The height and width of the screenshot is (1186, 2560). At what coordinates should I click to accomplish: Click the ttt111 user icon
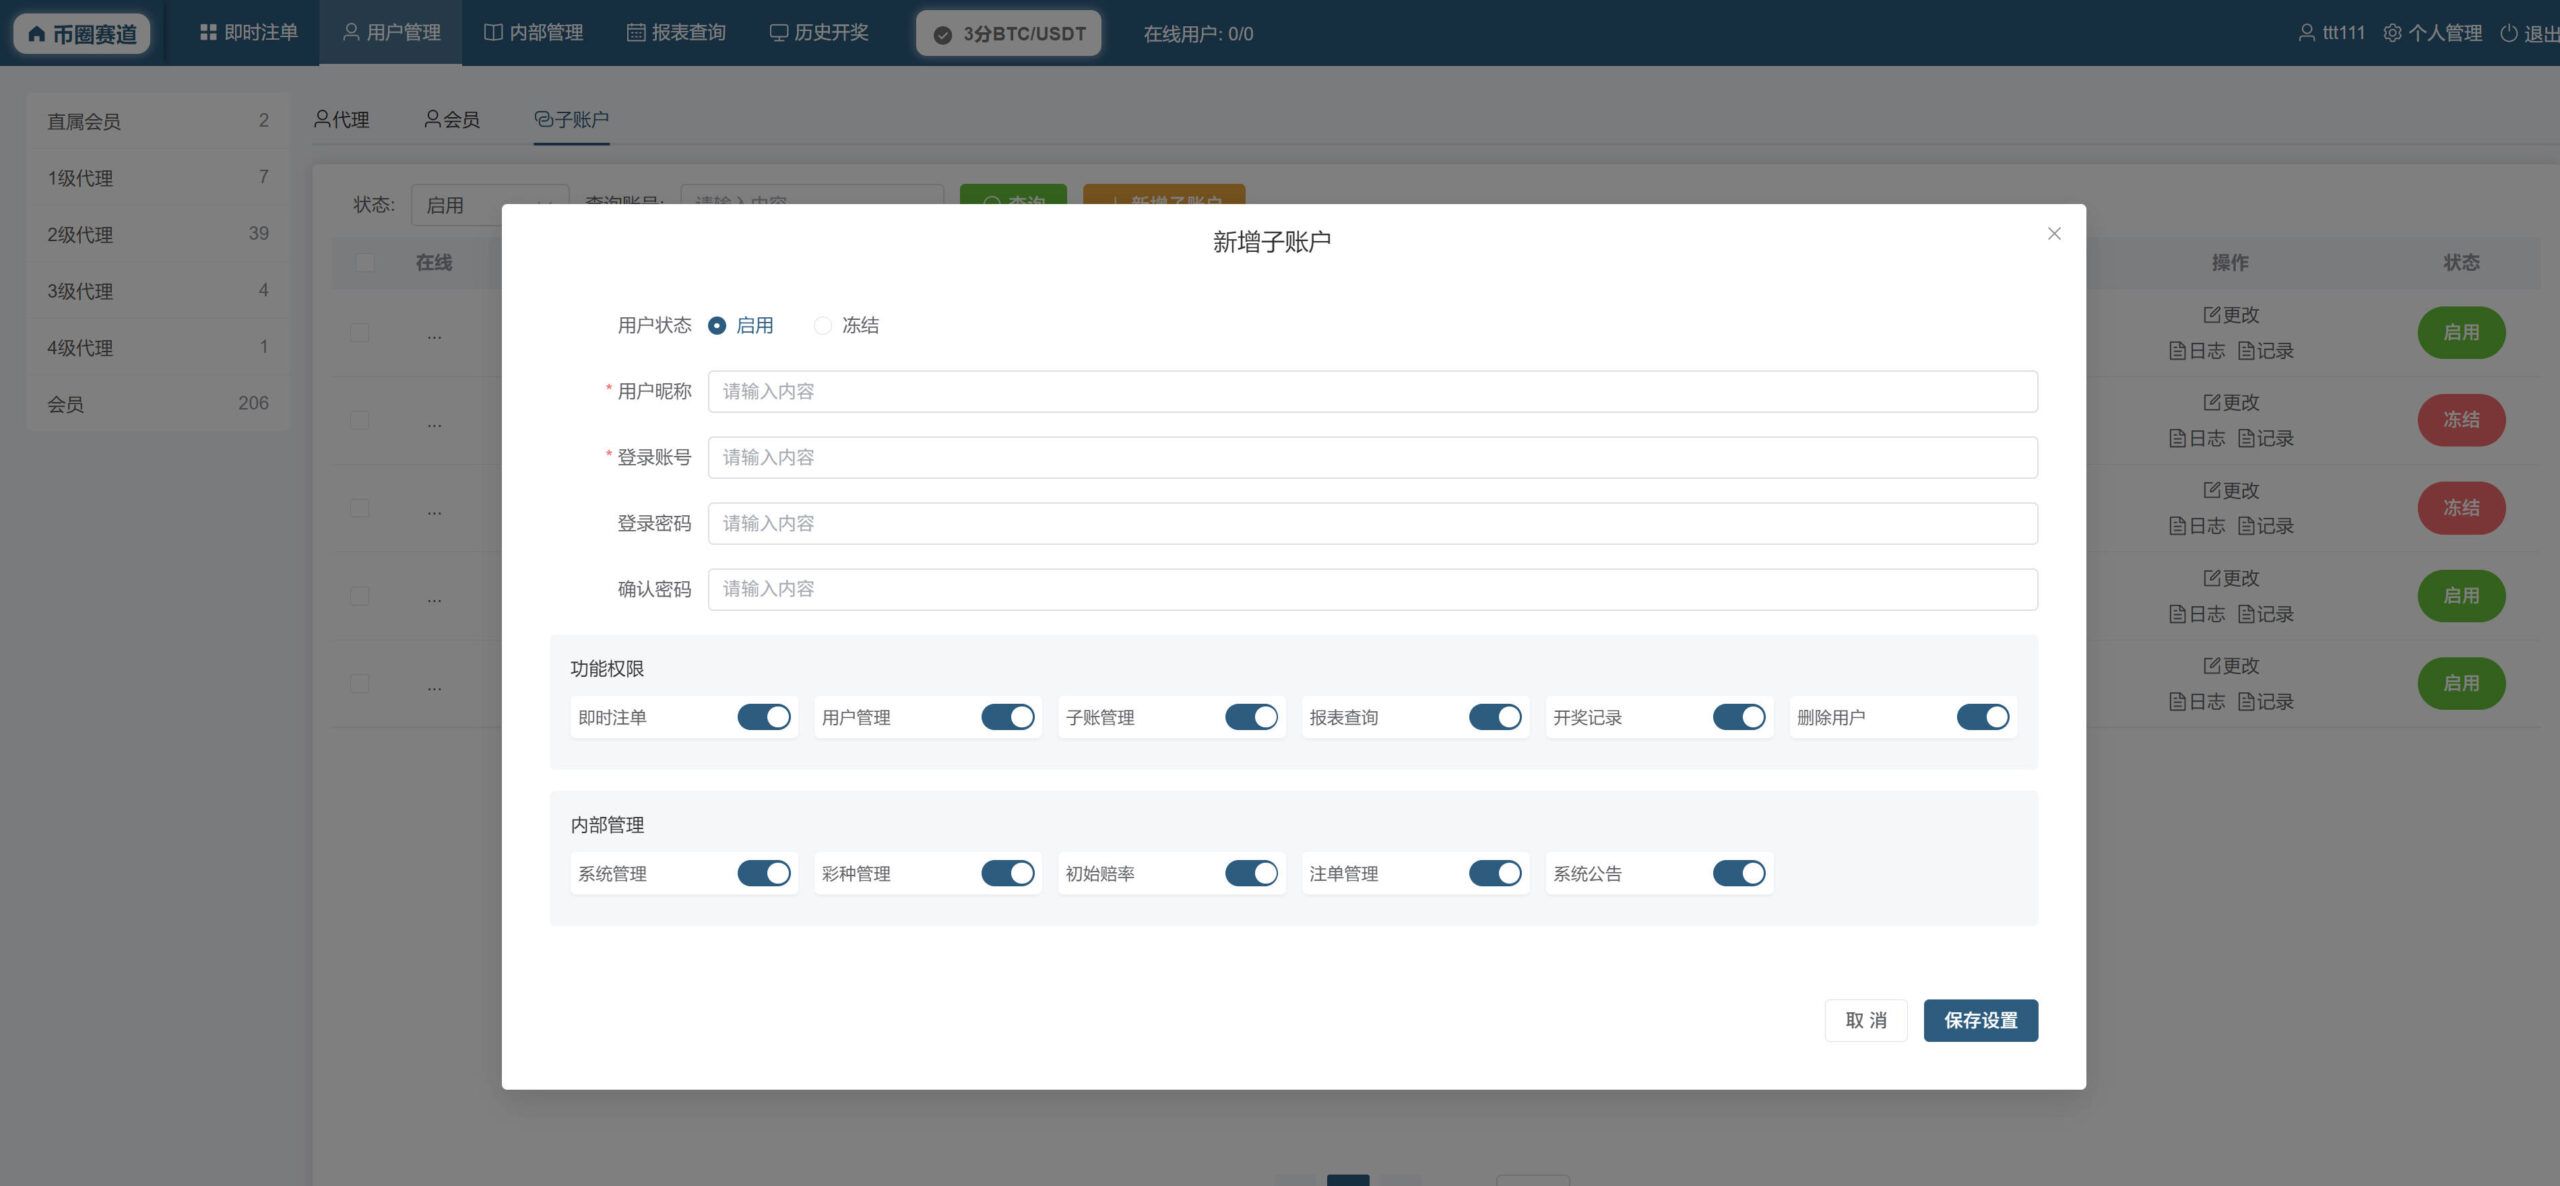click(x=2306, y=33)
